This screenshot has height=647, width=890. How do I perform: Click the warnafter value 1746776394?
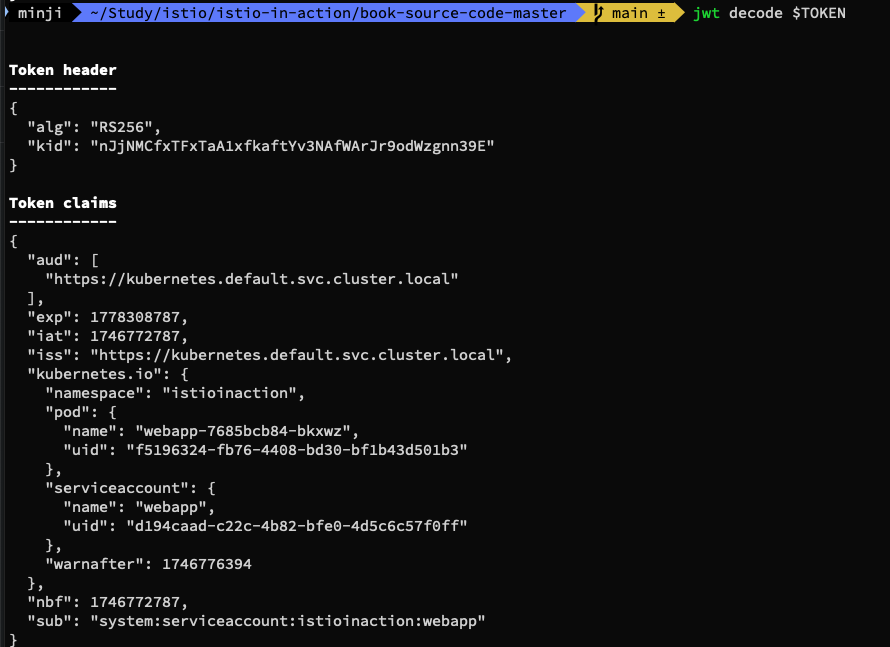tap(207, 564)
